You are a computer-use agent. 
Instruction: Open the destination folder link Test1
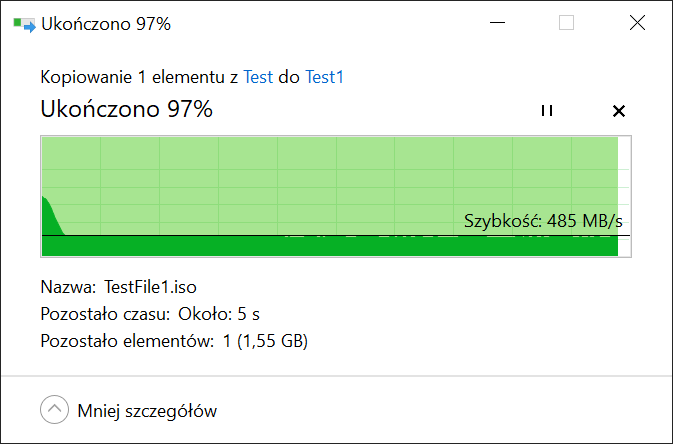324,77
